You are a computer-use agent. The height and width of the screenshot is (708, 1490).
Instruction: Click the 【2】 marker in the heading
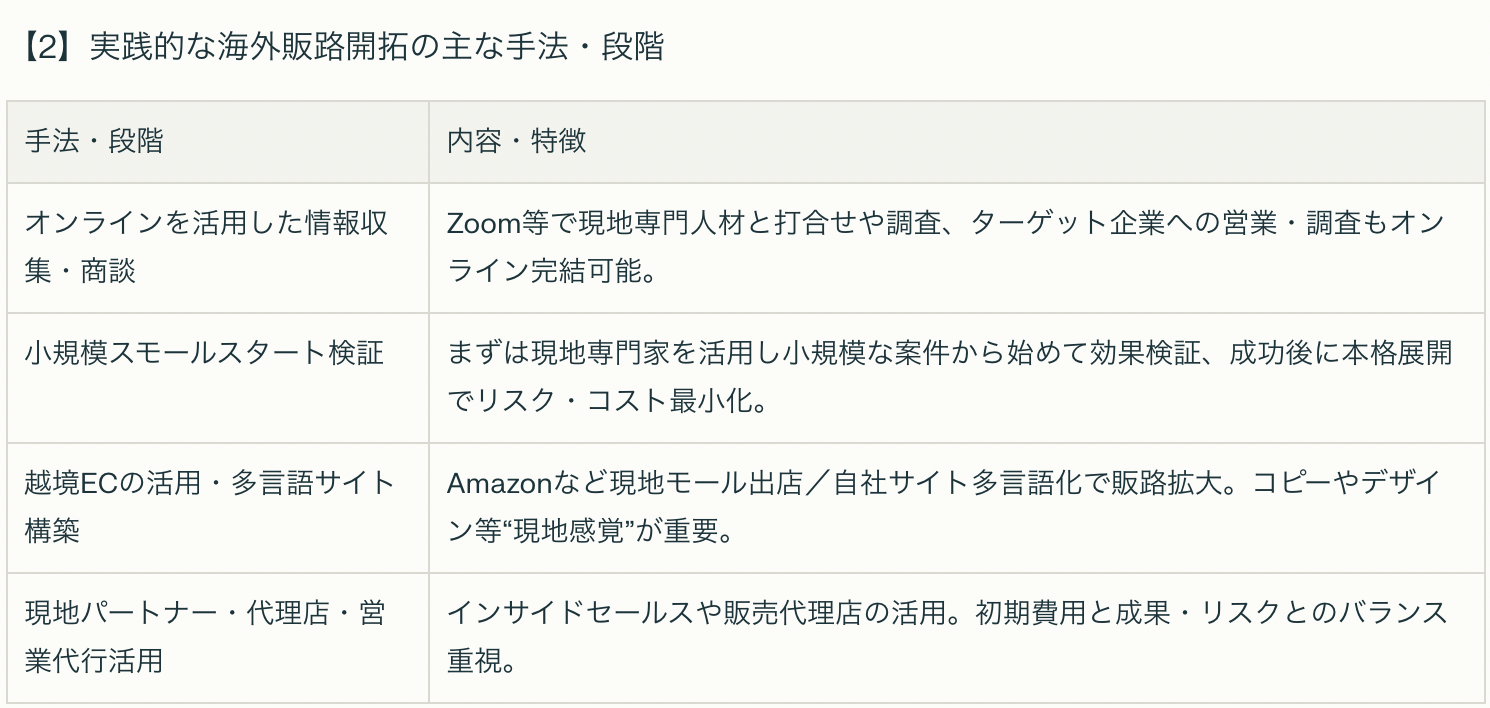coord(49,47)
